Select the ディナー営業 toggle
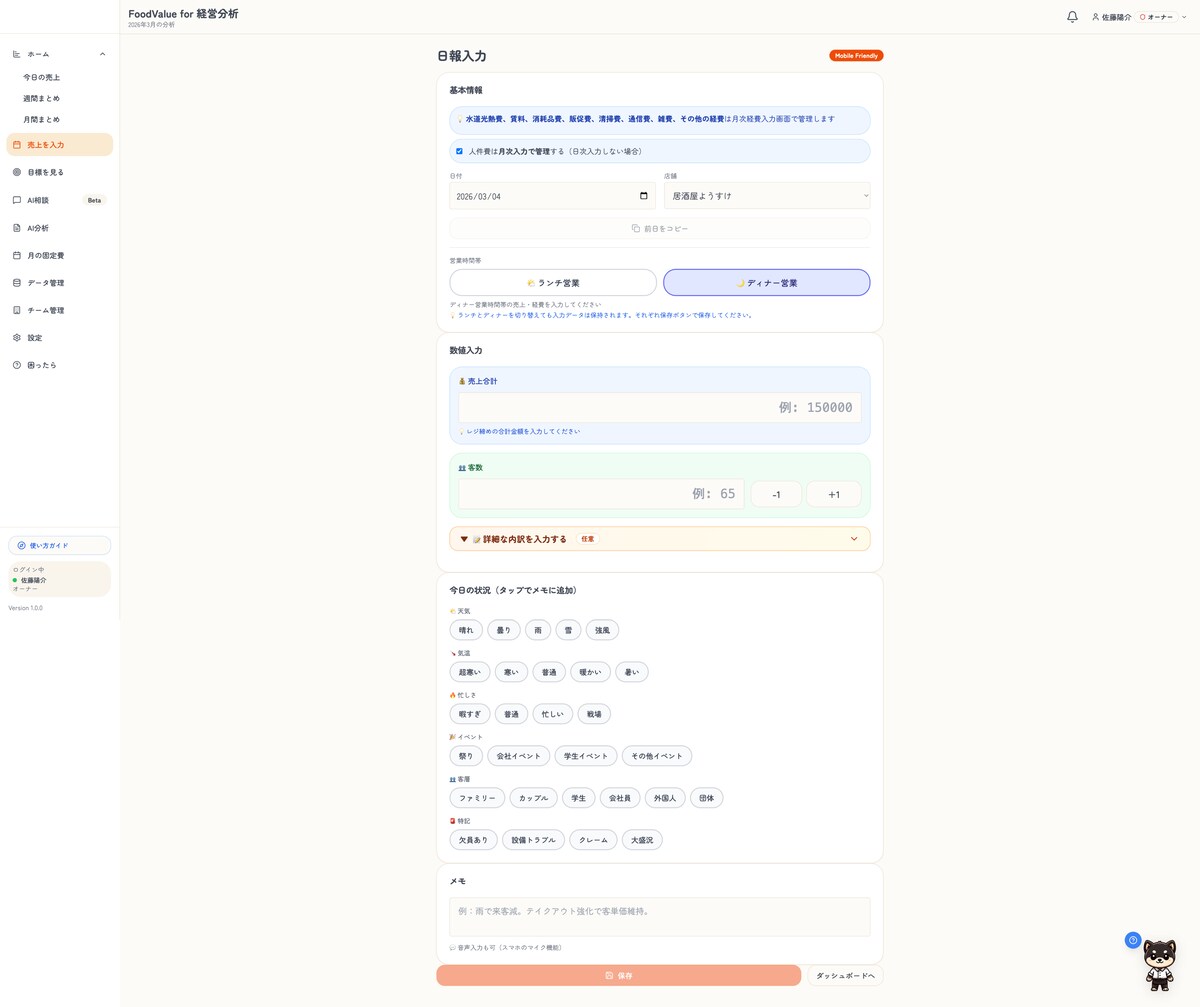 pos(767,283)
